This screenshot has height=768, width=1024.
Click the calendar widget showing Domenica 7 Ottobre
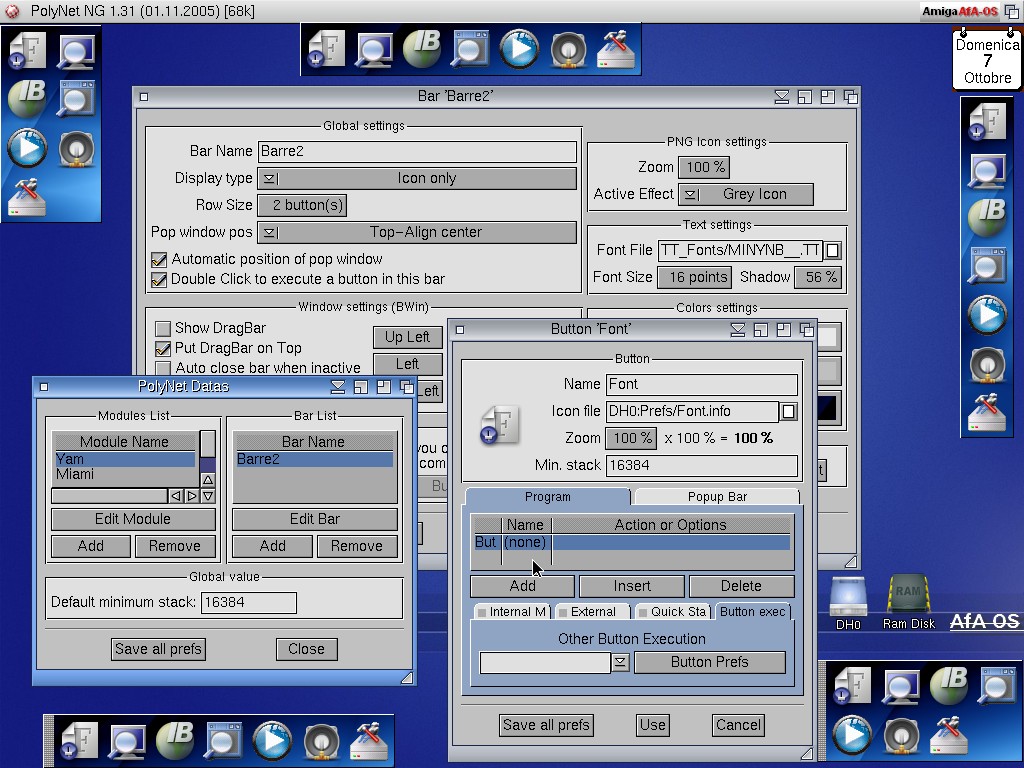click(x=986, y=60)
